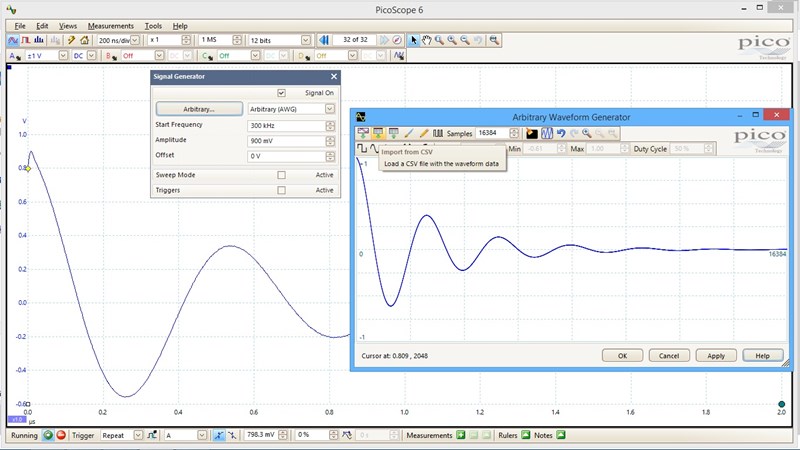800x450 pixels.
Task: Open the zoom overview icon
Action: (494, 40)
